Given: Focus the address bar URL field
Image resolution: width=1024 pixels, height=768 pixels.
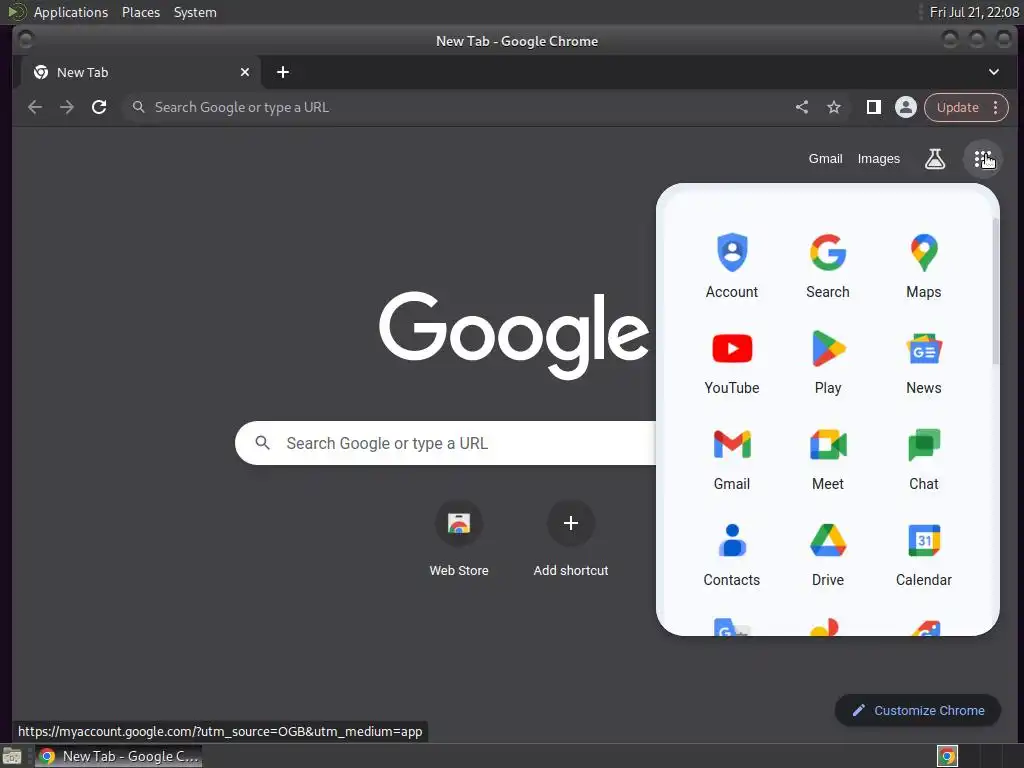Looking at the screenshot, I should coord(457,107).
